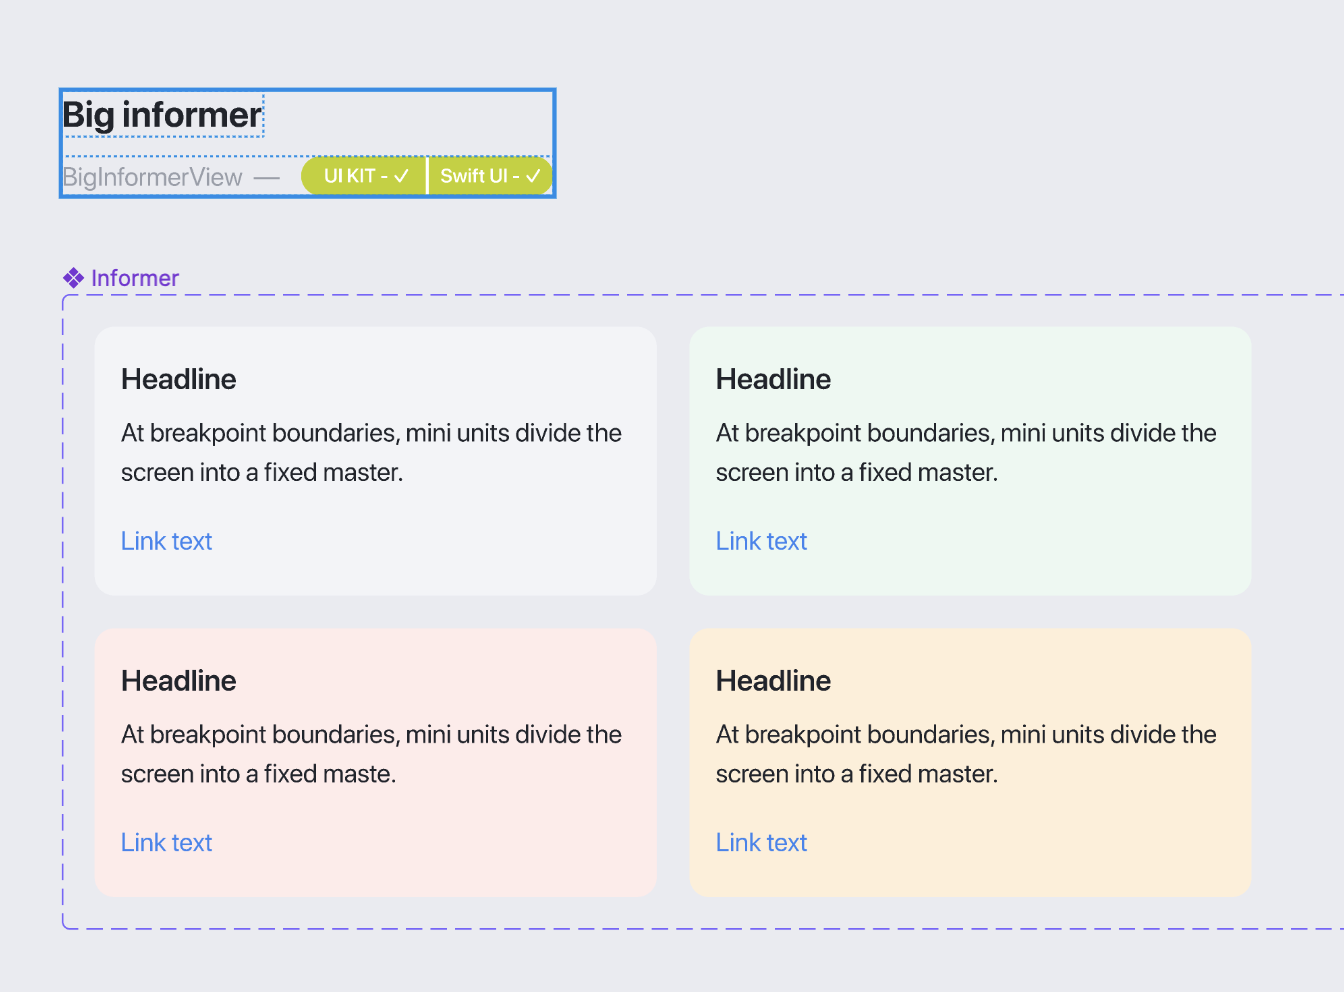
Task: Select the Headline in the gray card
Action: (178, 379)
